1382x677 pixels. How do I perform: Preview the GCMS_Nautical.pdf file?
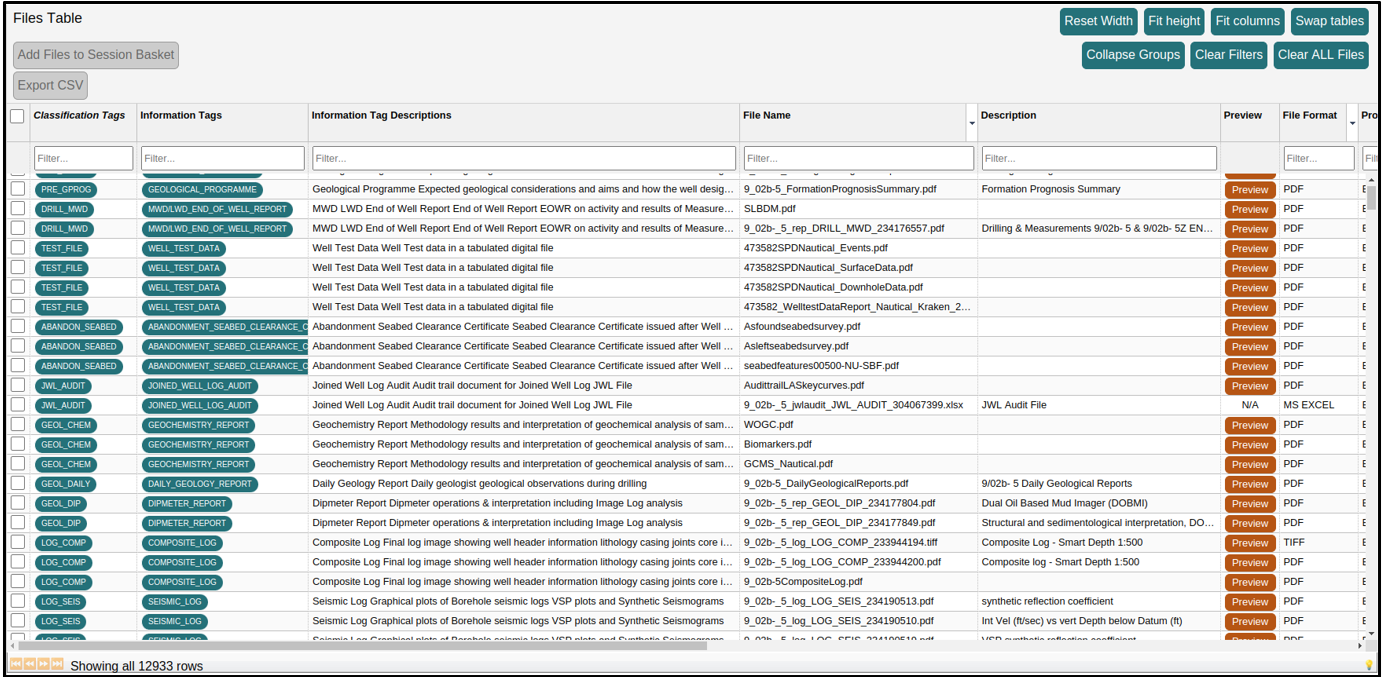pyautogui.click(x=1249, y=465)
